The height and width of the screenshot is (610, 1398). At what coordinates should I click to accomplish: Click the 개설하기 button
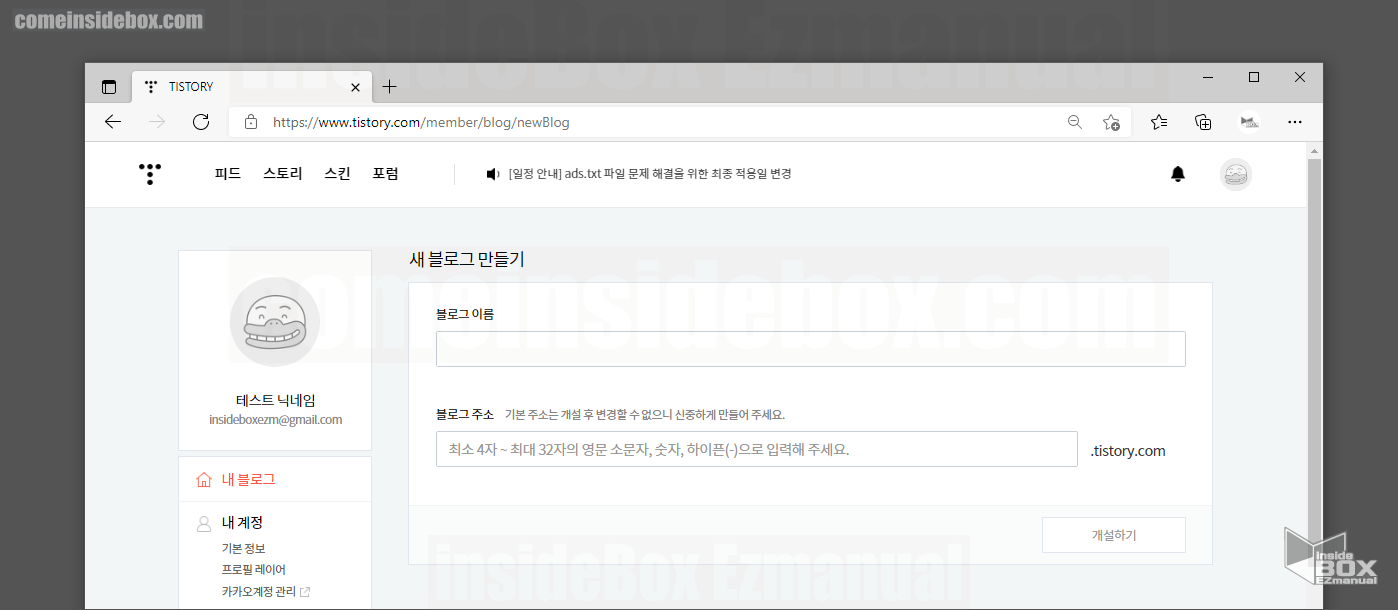tap(1114, 535)
